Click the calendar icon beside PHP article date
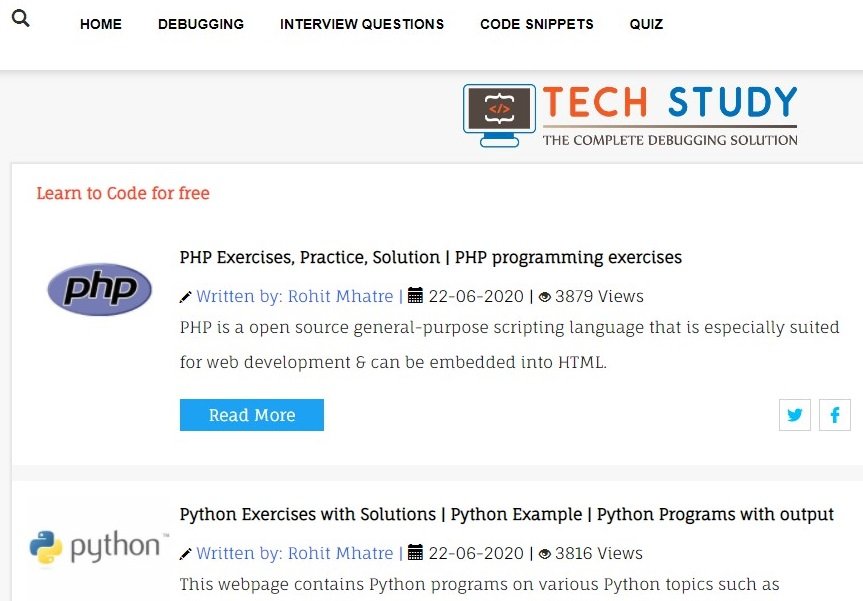The height and width of the screenshot is (601, 863). [416, 296]
